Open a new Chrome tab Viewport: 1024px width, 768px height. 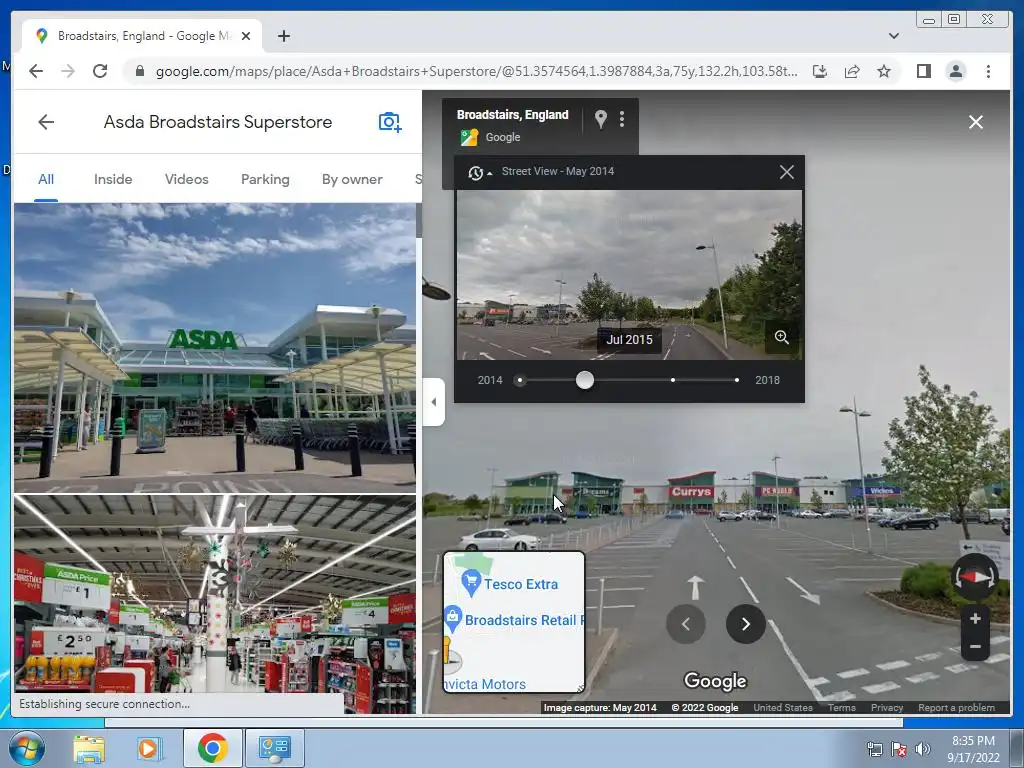[x=283, y=36]
